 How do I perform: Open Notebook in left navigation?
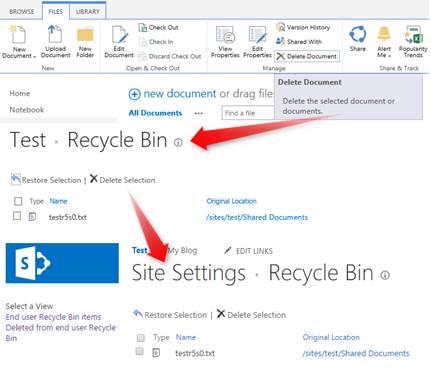click(x=27, y=110)
